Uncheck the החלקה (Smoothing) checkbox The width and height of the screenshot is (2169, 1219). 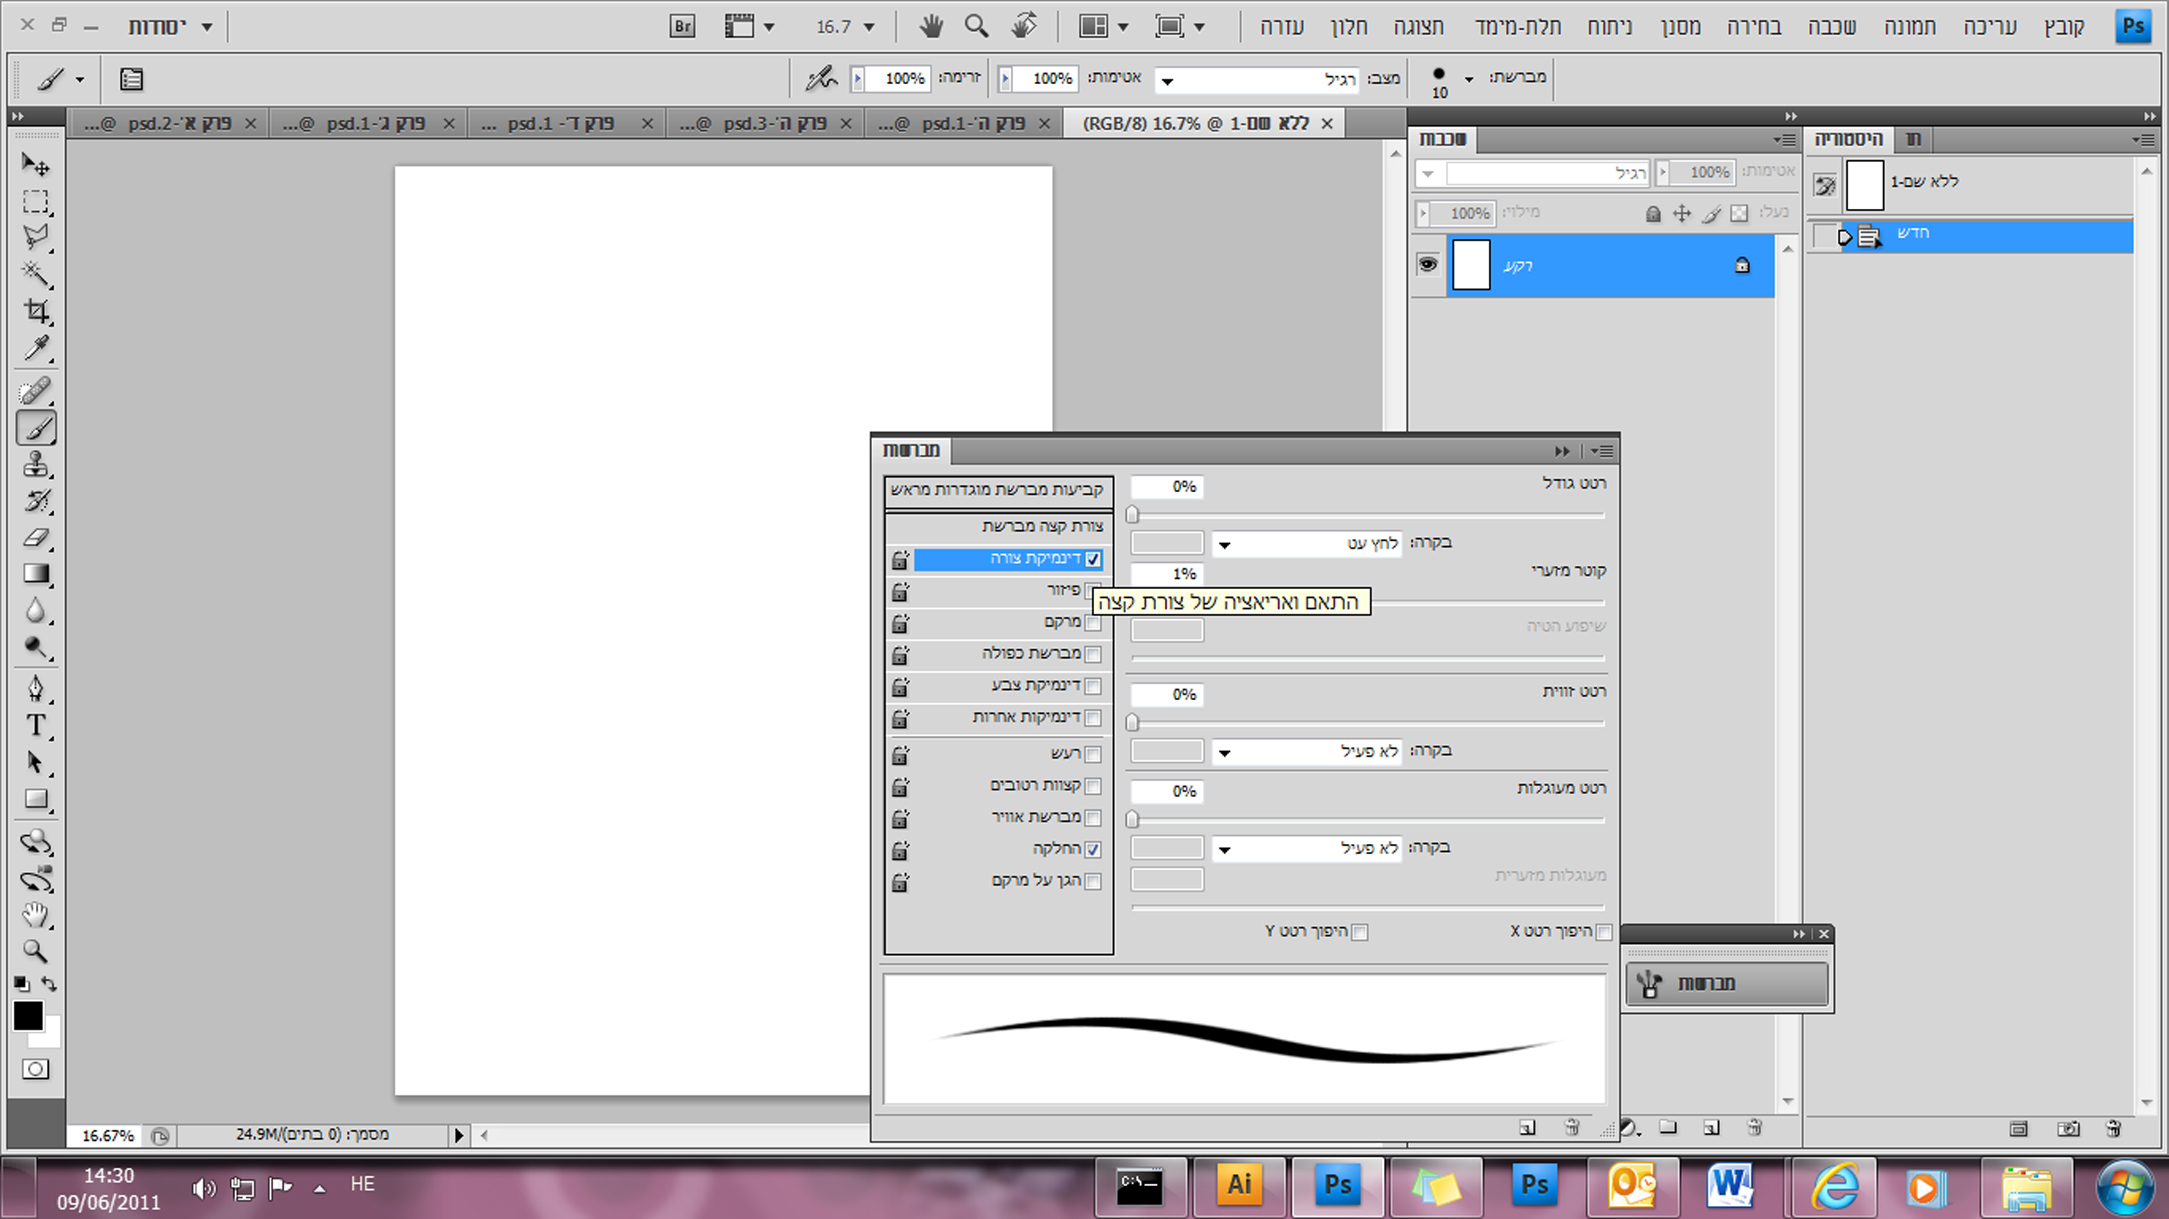(x=1093, y=850)
